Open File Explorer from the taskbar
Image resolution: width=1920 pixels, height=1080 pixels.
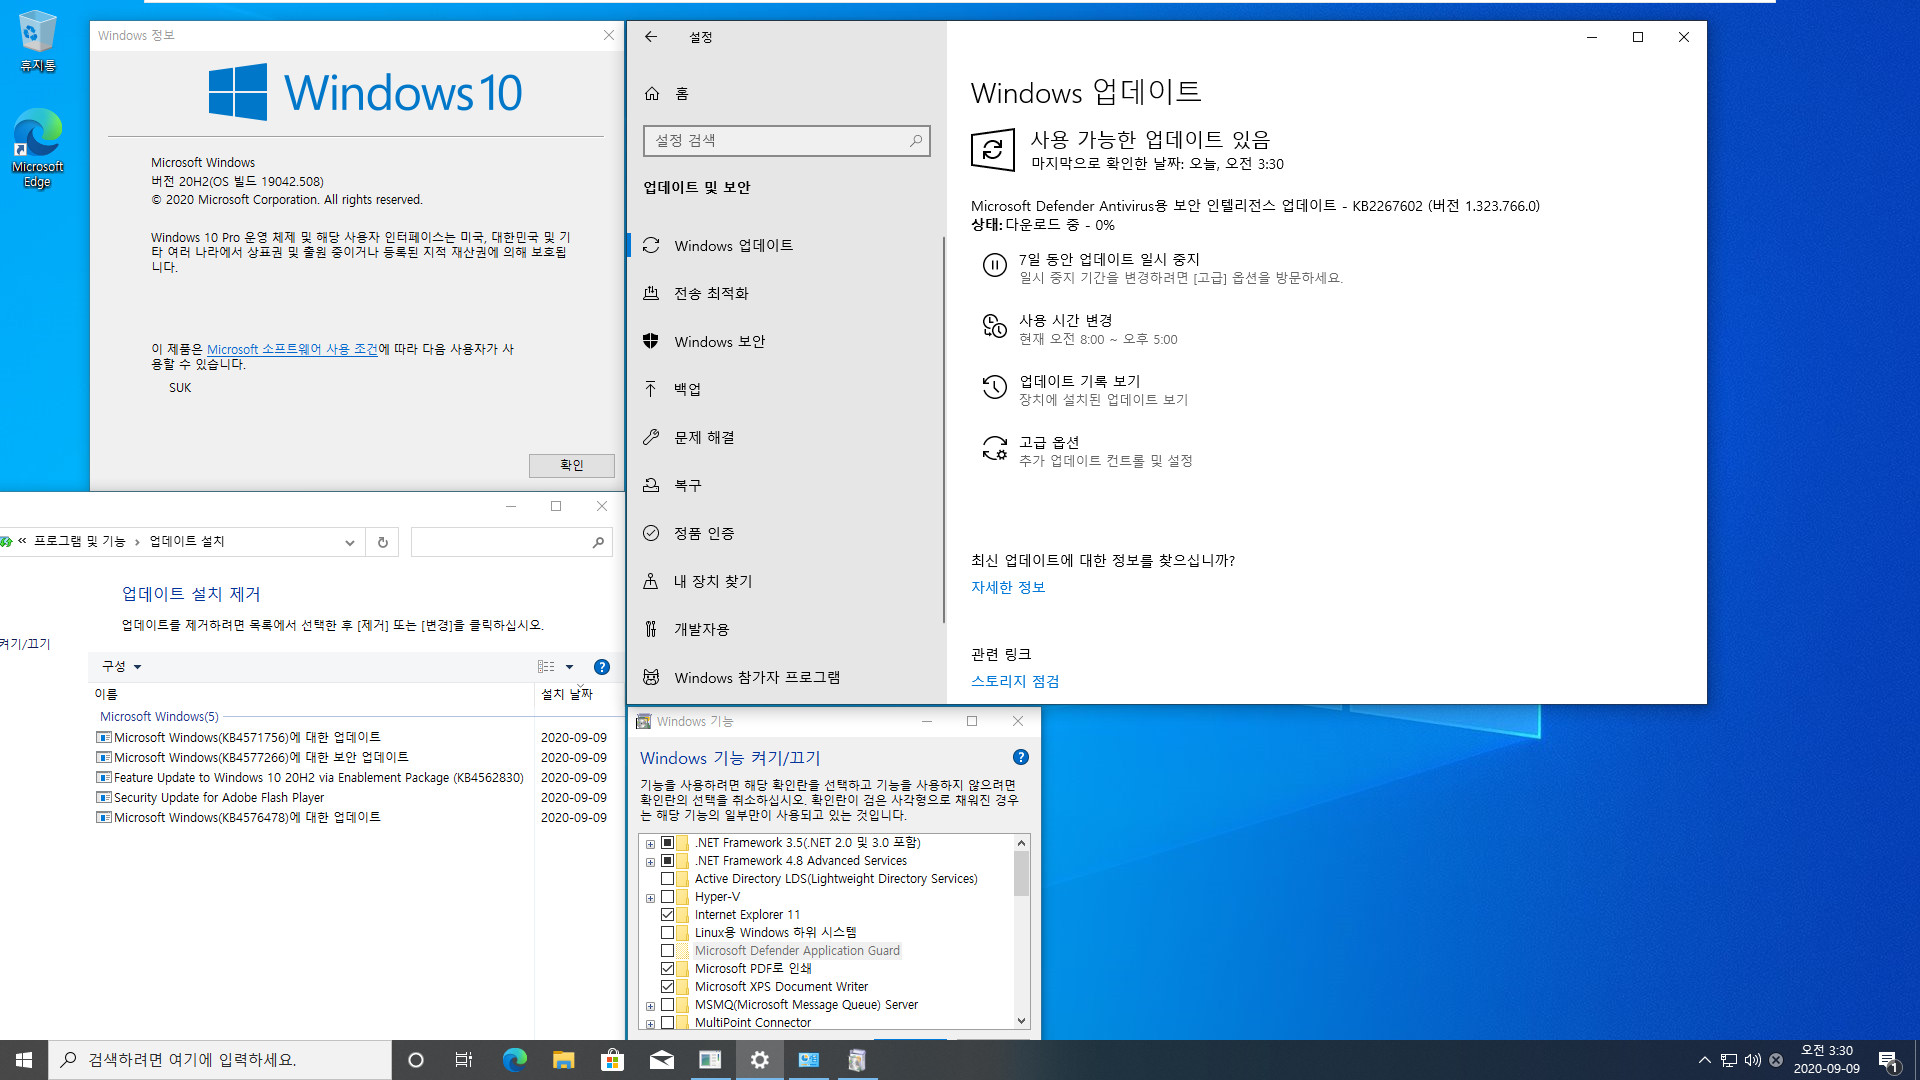[563, 1060]
